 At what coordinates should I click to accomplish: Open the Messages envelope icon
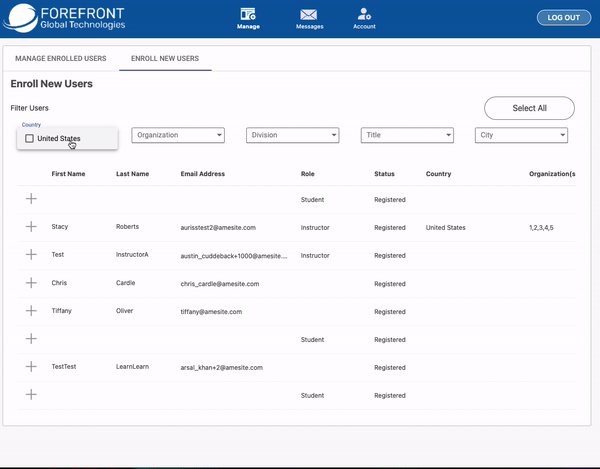309,15
